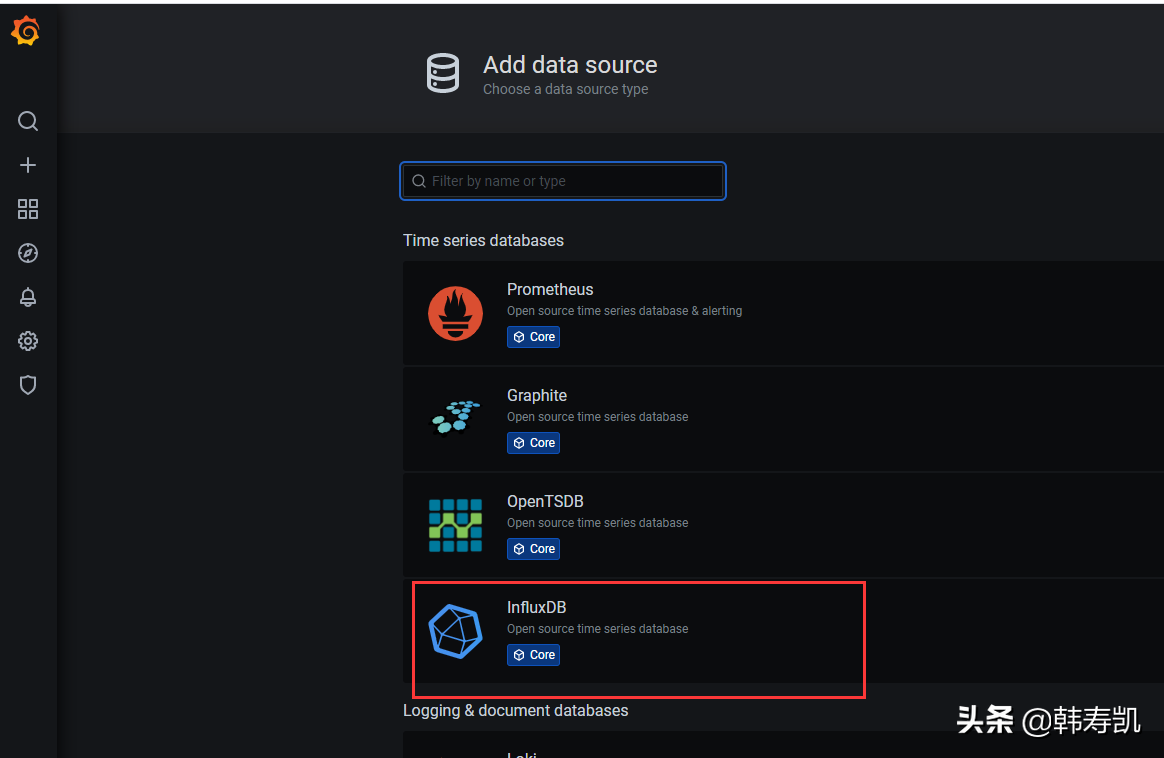Click the Graphite logo icon

[455, 419]
